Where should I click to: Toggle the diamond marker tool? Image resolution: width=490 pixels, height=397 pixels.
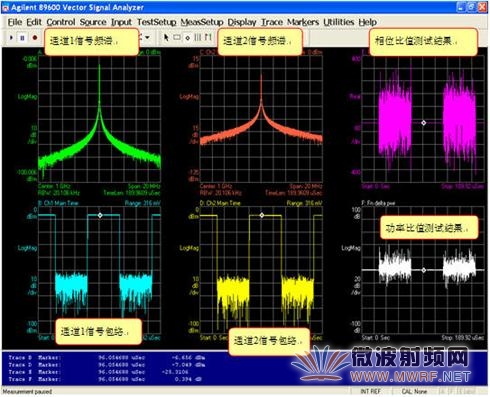coord(188,38)
